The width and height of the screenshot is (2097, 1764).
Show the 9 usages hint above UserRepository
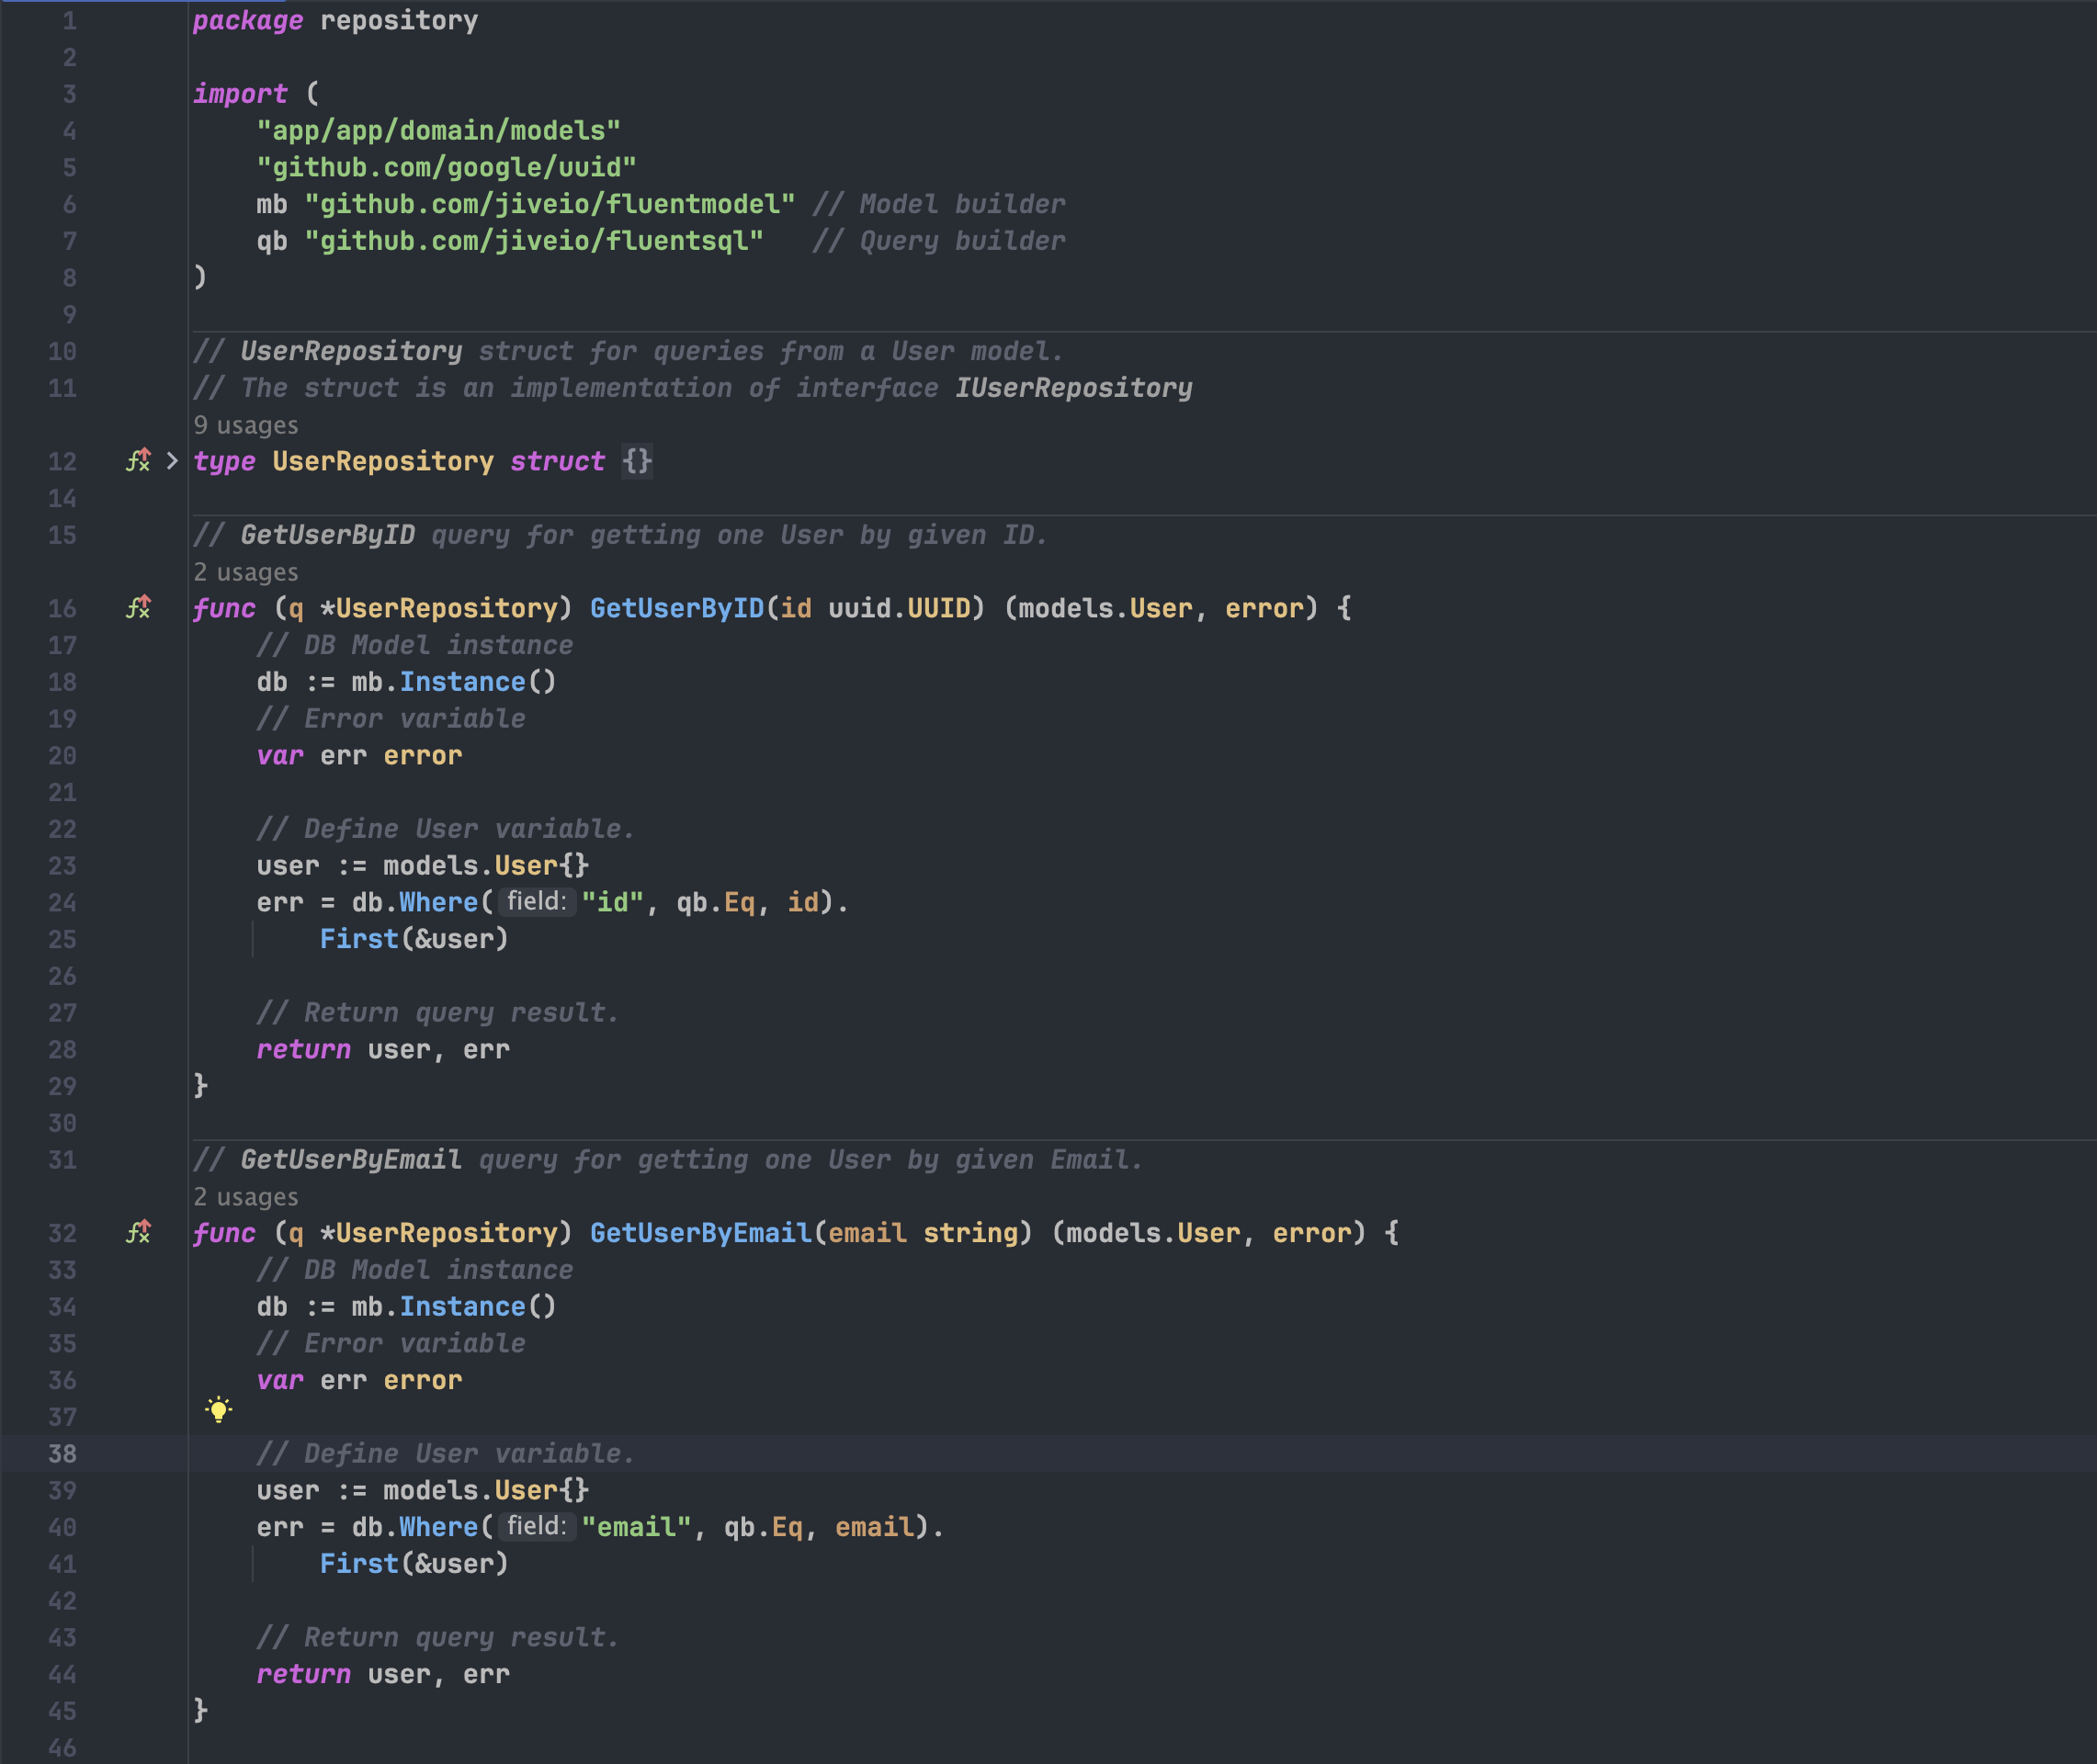pos(246,425)
